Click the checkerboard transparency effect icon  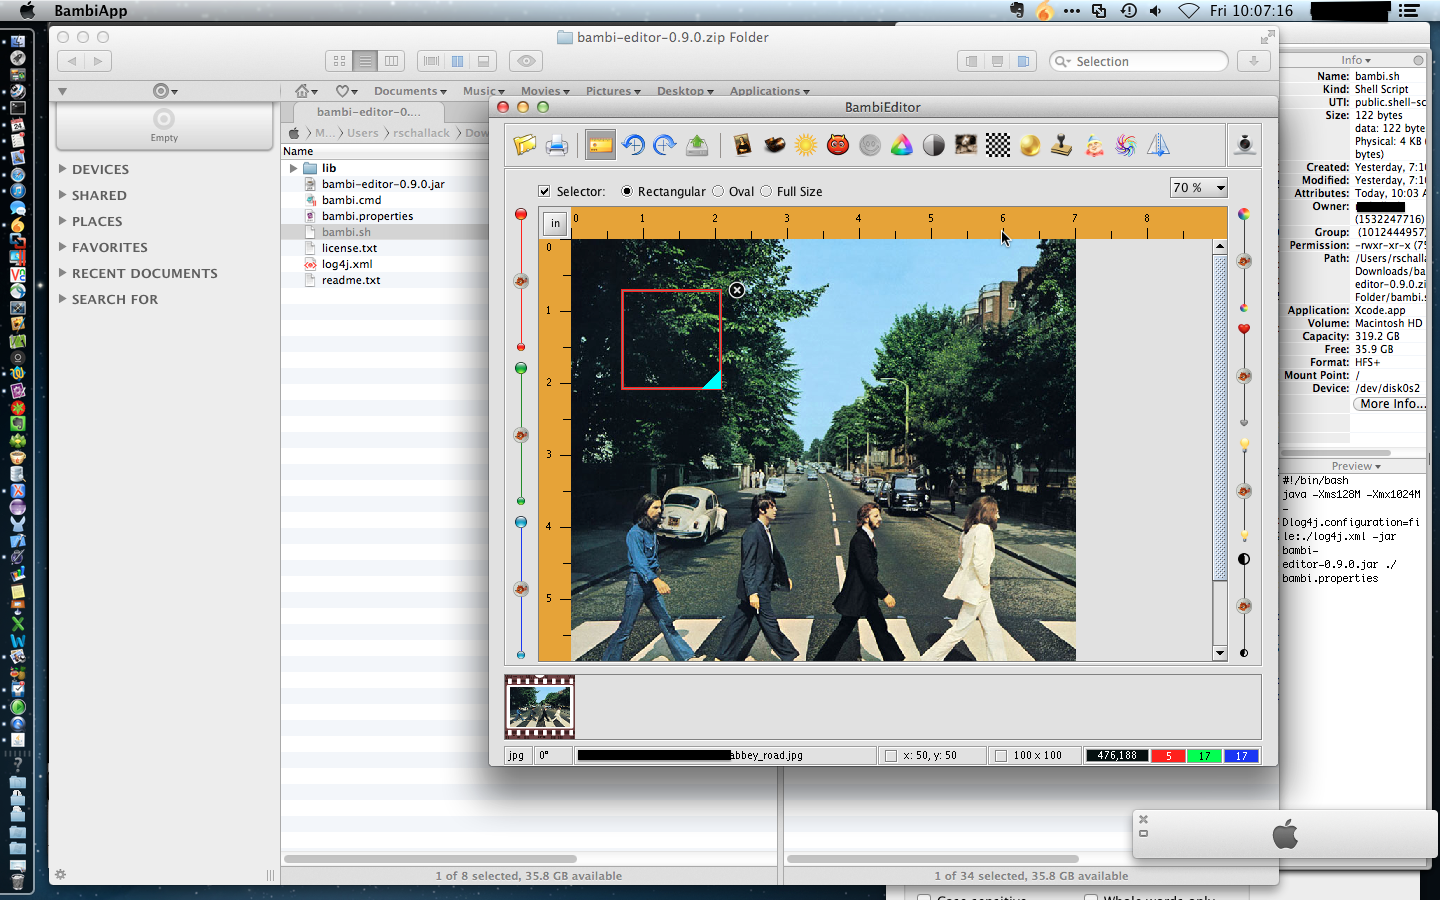(997, 145)
